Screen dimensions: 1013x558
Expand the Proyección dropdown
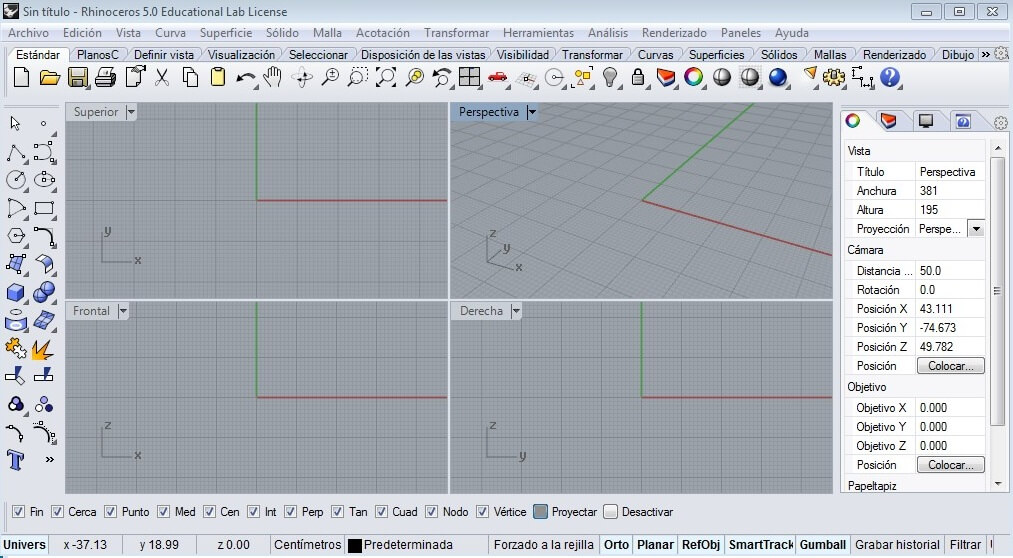coord(977,229)
